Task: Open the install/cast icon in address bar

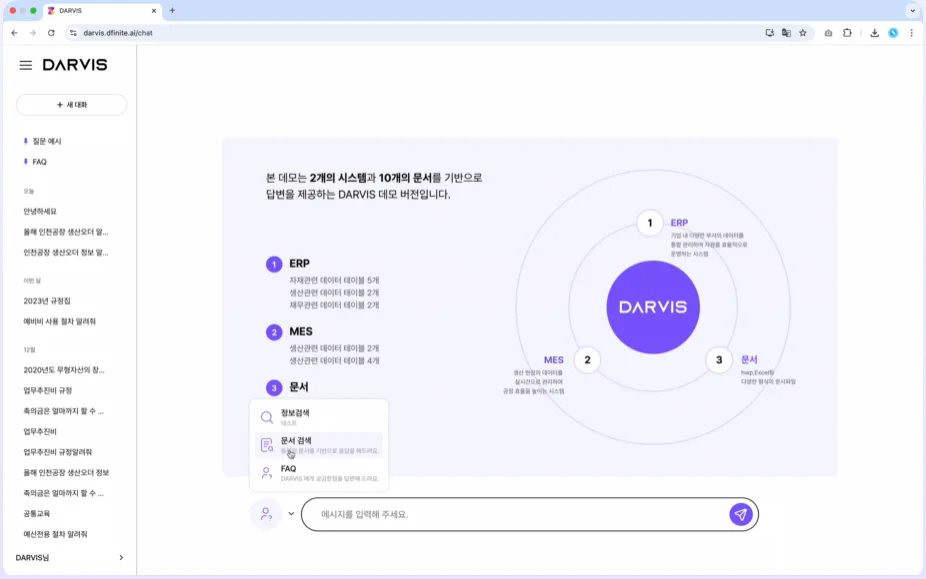Action: click(770, 33)
